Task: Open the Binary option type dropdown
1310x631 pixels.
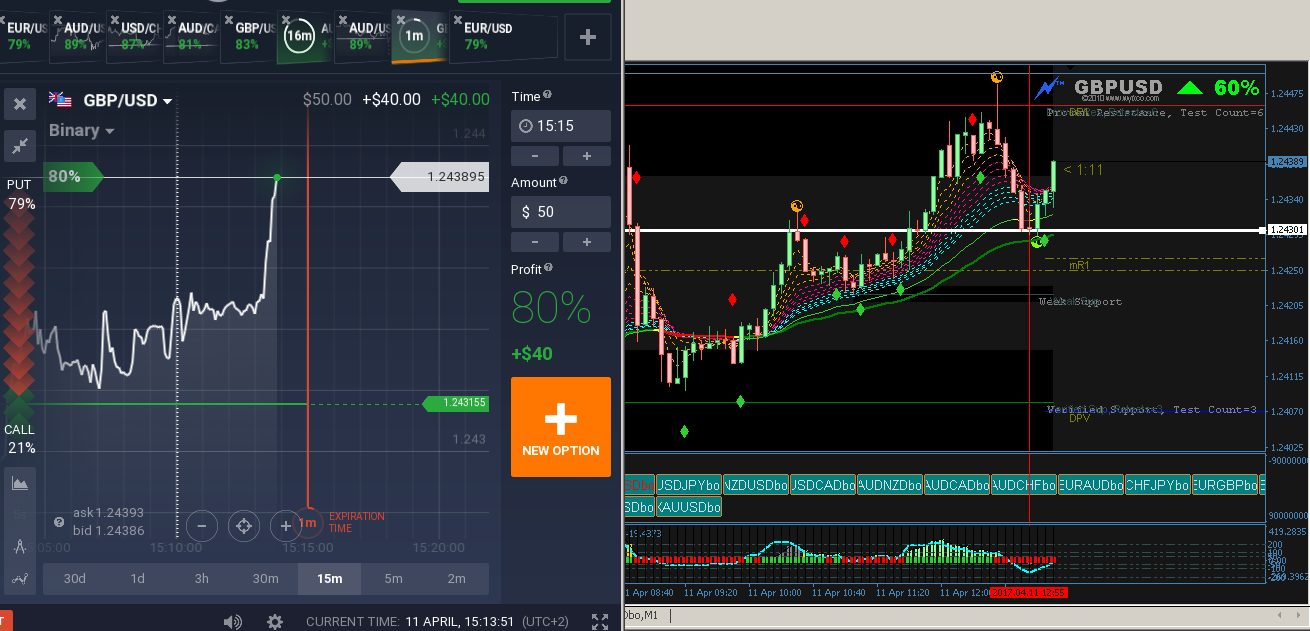Action: tap(81, 130)
